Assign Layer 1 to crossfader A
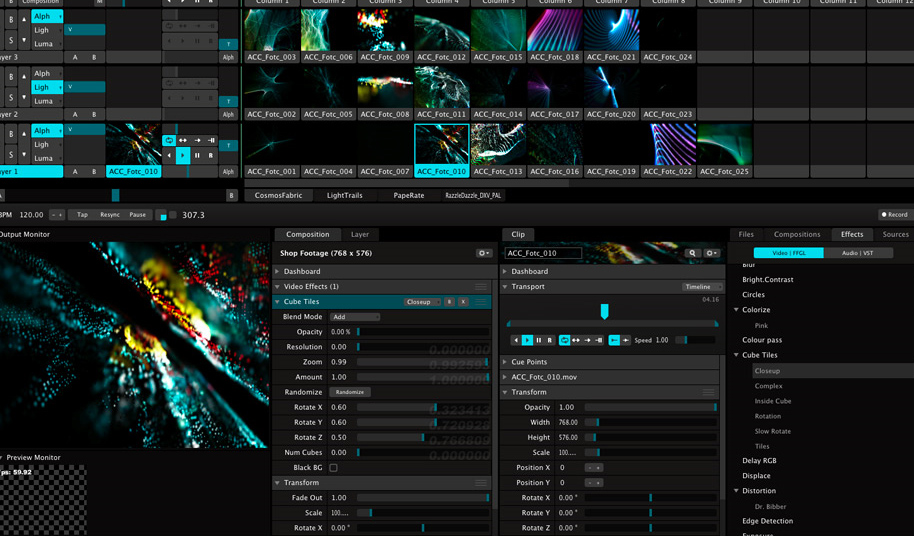The image size is (914, 536). pos(75,172)
